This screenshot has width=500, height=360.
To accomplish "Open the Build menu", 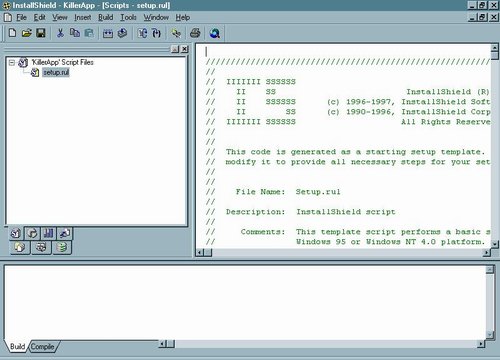I will click(105, 17).
